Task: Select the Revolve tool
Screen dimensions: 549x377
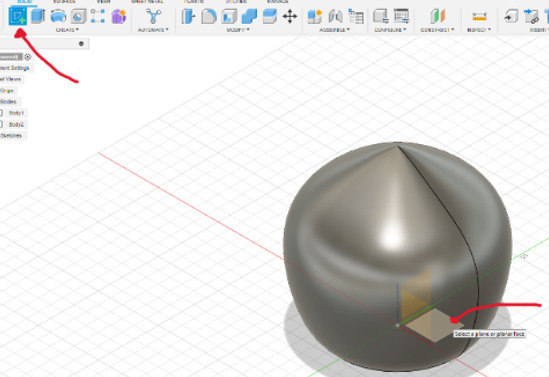Action: 58,16
